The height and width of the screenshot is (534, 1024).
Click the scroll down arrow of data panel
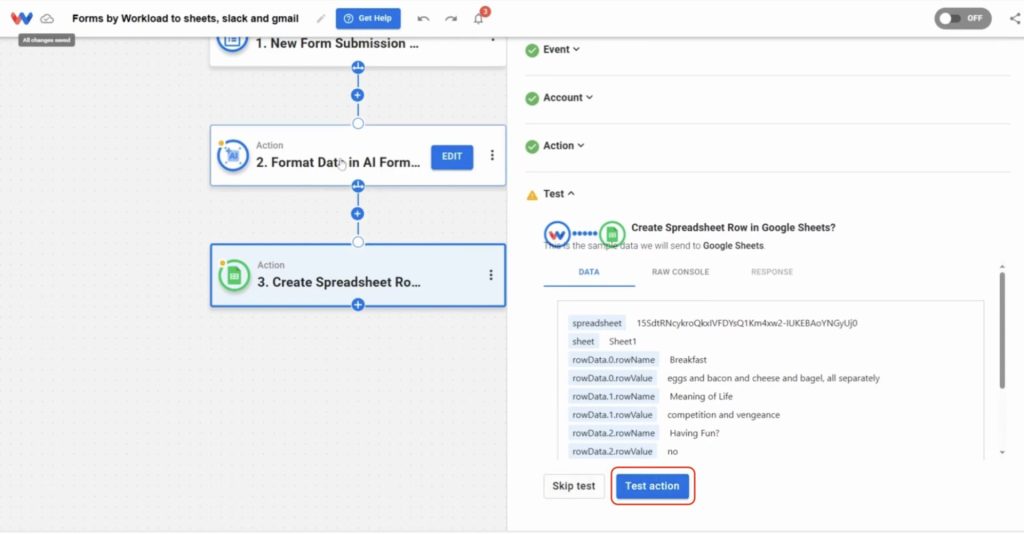pyautogui.click(x=1002, y=452)
